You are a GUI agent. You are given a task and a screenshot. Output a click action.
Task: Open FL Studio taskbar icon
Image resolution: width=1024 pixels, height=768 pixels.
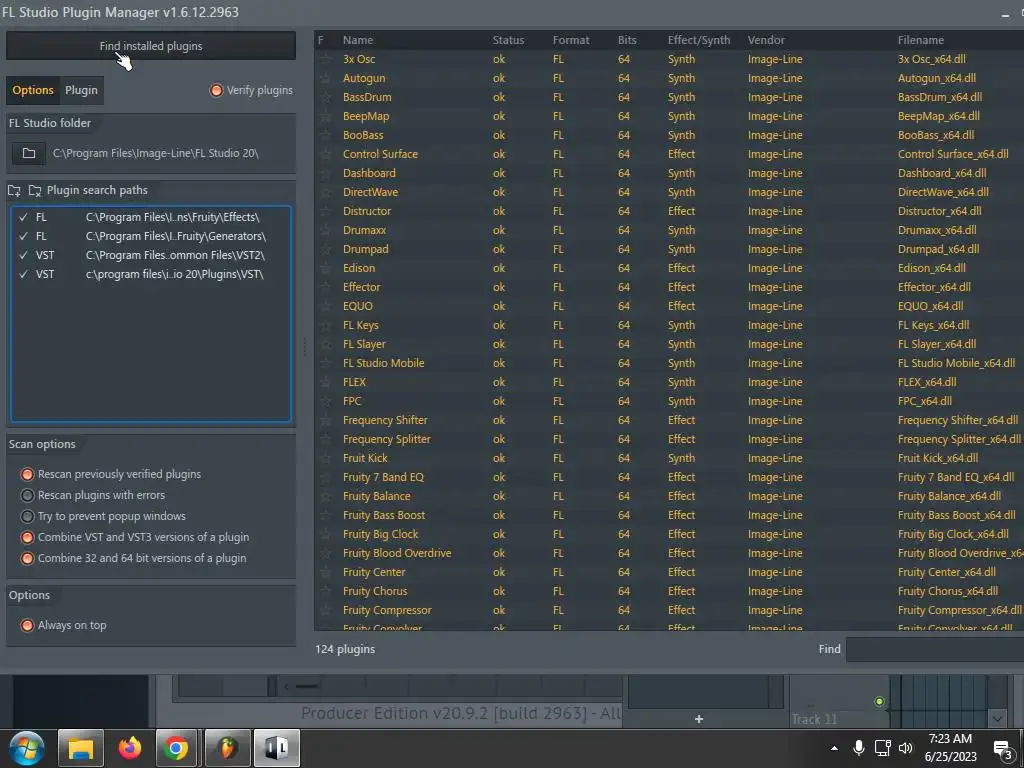227,748
